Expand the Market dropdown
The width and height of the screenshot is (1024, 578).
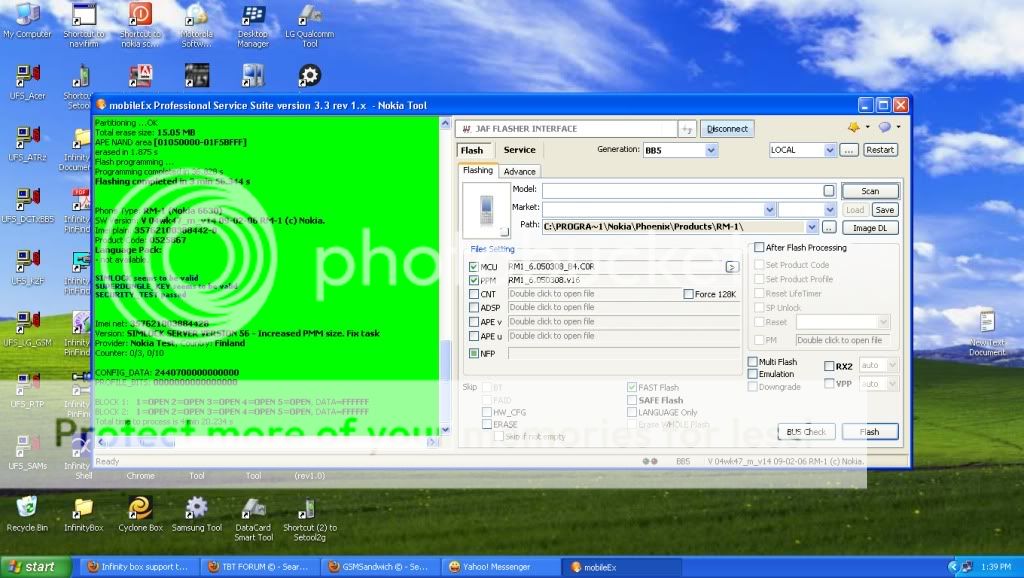click(769, 210)
